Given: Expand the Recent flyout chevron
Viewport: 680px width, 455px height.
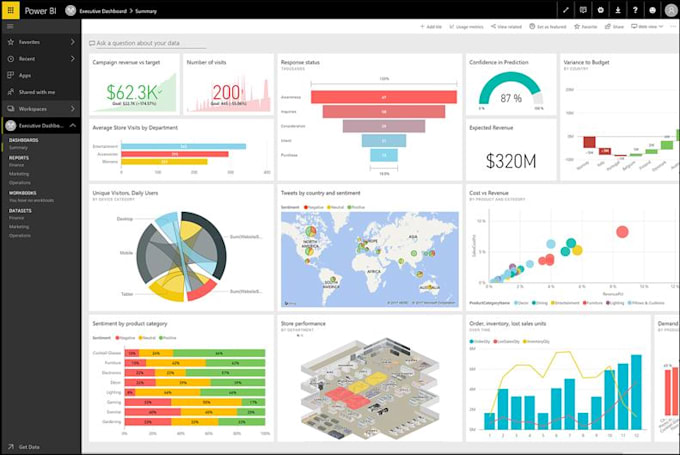Looking at the screenshot, I should coord(72,59).
